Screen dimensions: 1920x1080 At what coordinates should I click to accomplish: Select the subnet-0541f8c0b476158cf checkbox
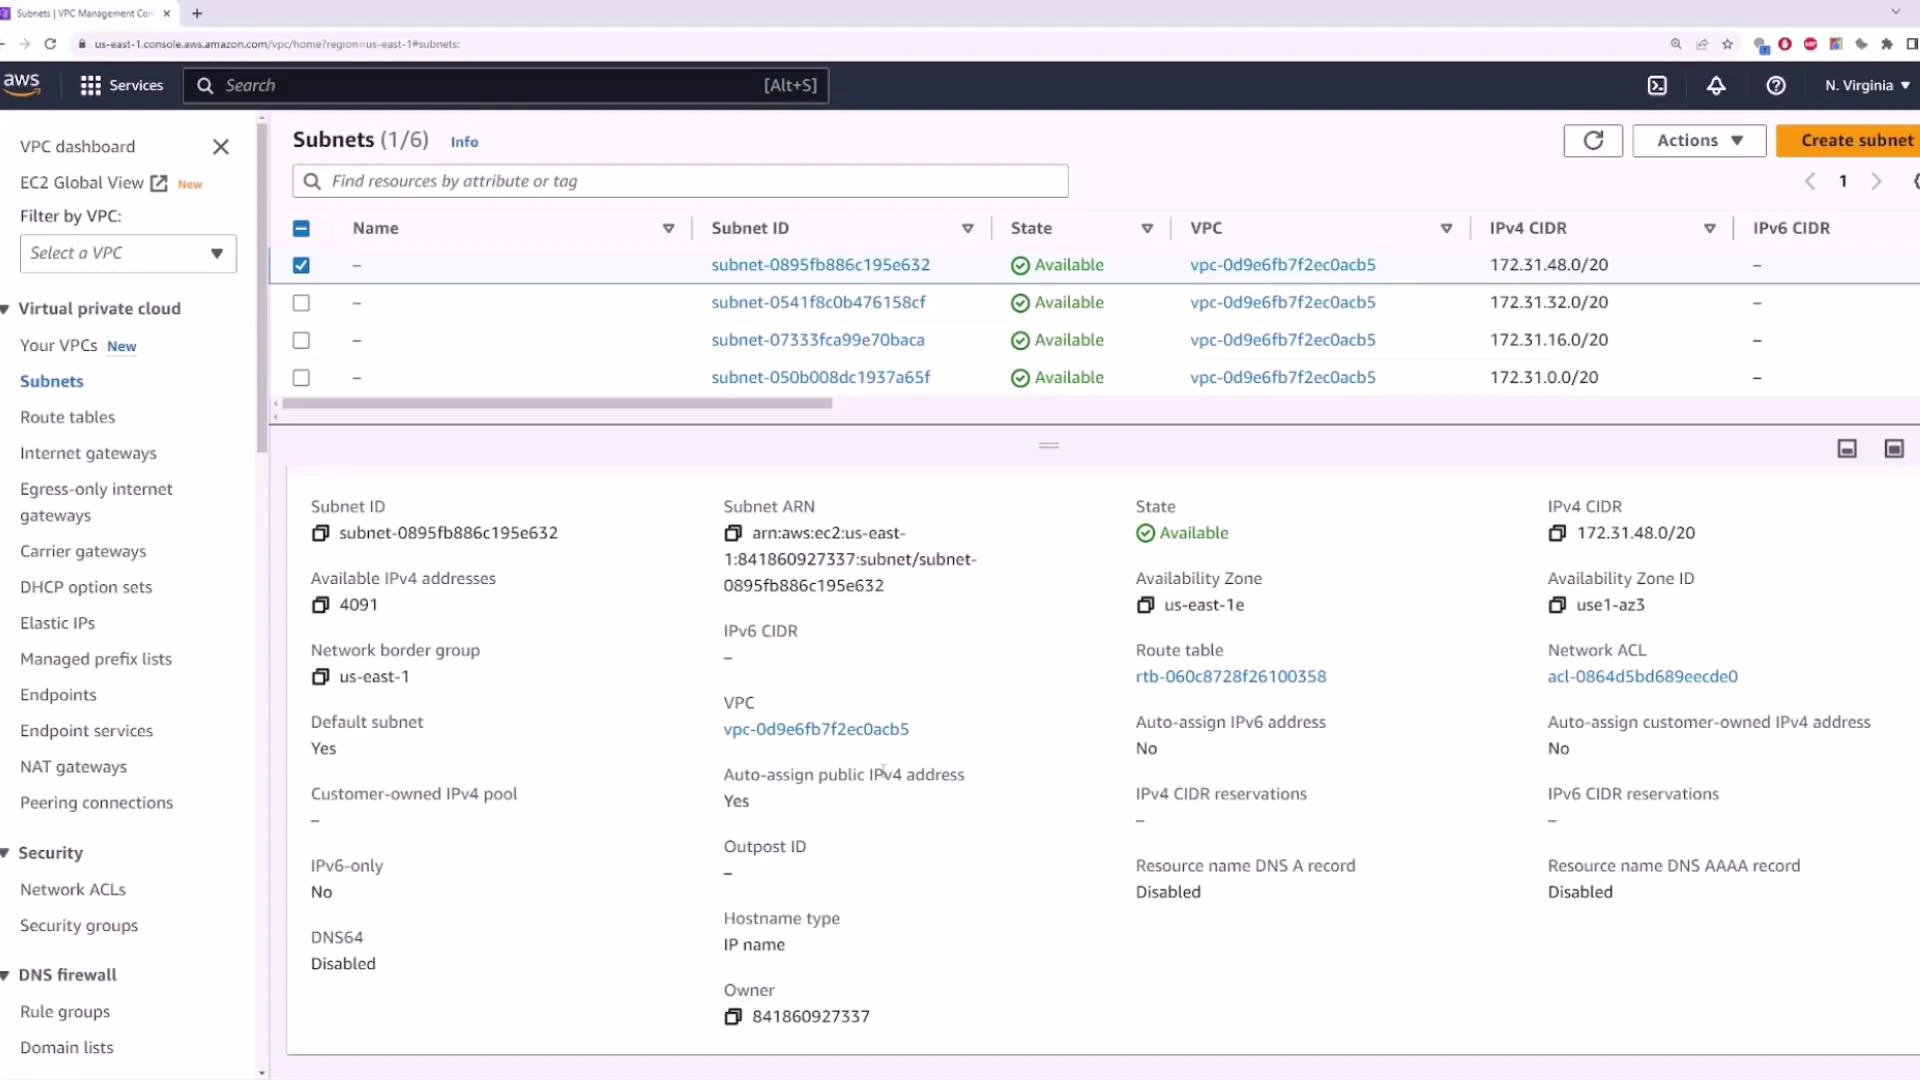tap(301, 302)
